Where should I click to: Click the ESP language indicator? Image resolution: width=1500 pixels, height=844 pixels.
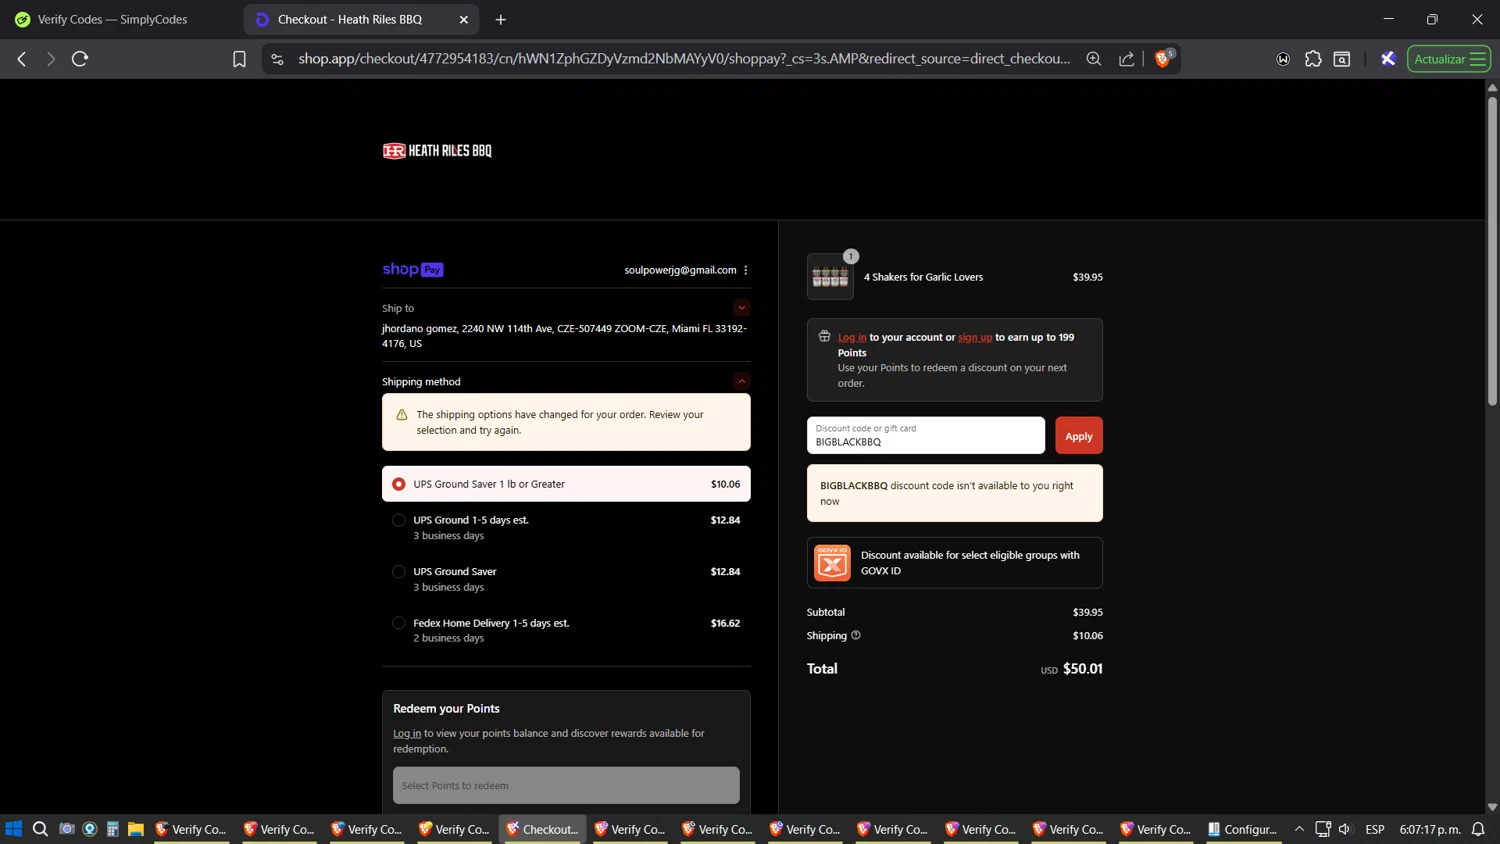point(1375,829)
